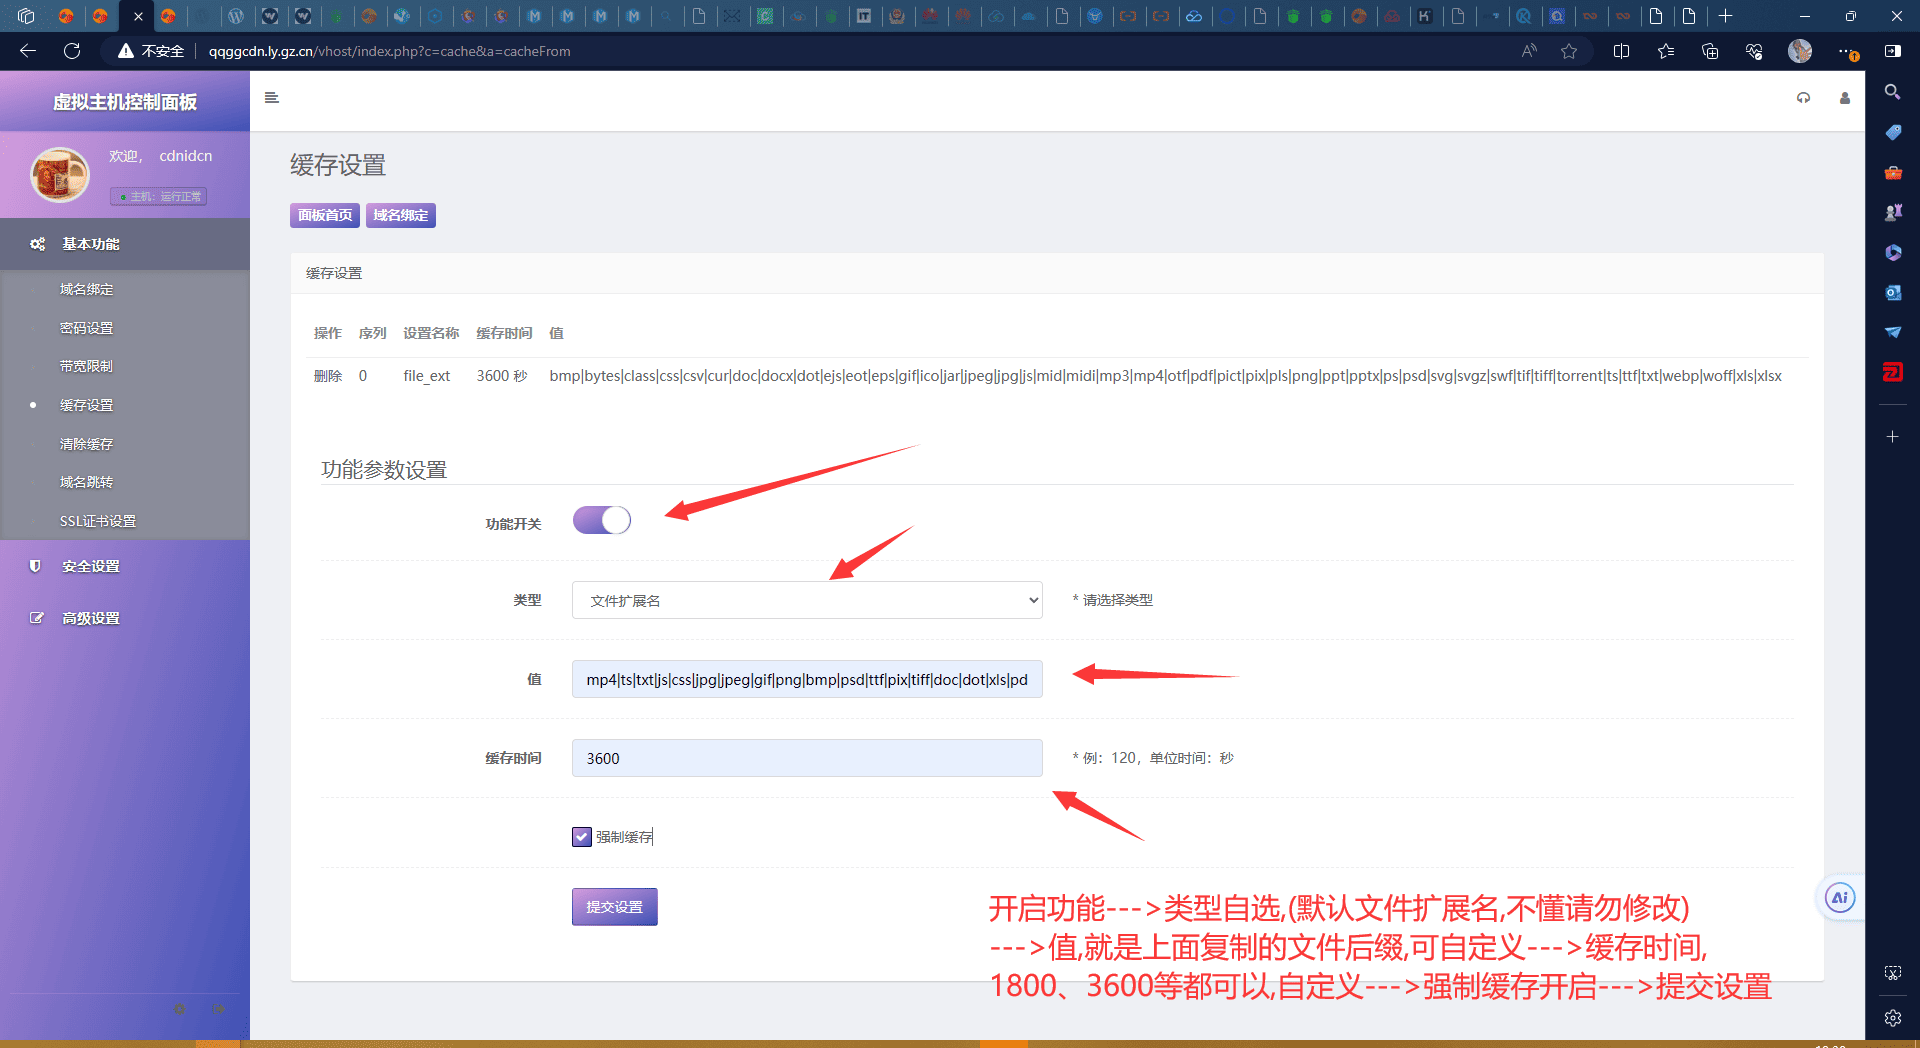Screen dimensions: 1920x1048
Task: Click the floating Ai assistant button
Action: coord(1839,898)
